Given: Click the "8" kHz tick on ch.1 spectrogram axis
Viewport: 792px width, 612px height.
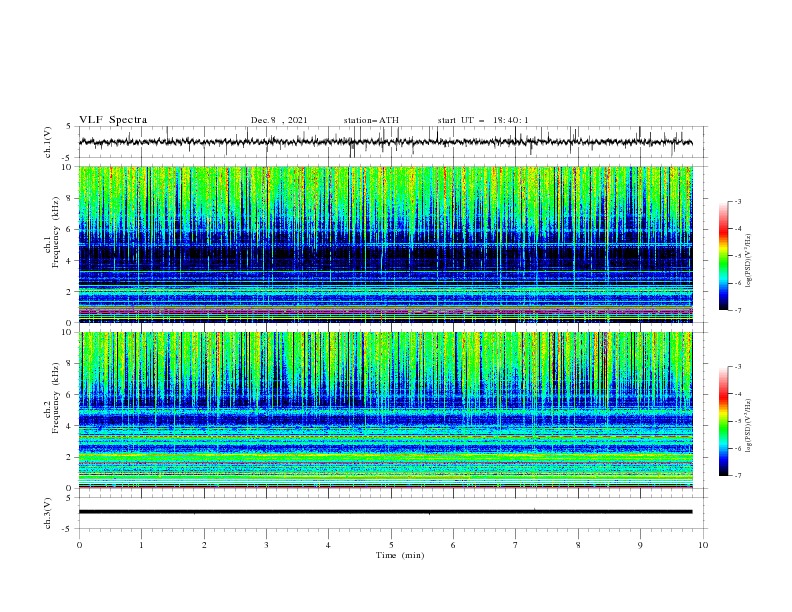Looking at the screenshot, I should tap(70, 198).
